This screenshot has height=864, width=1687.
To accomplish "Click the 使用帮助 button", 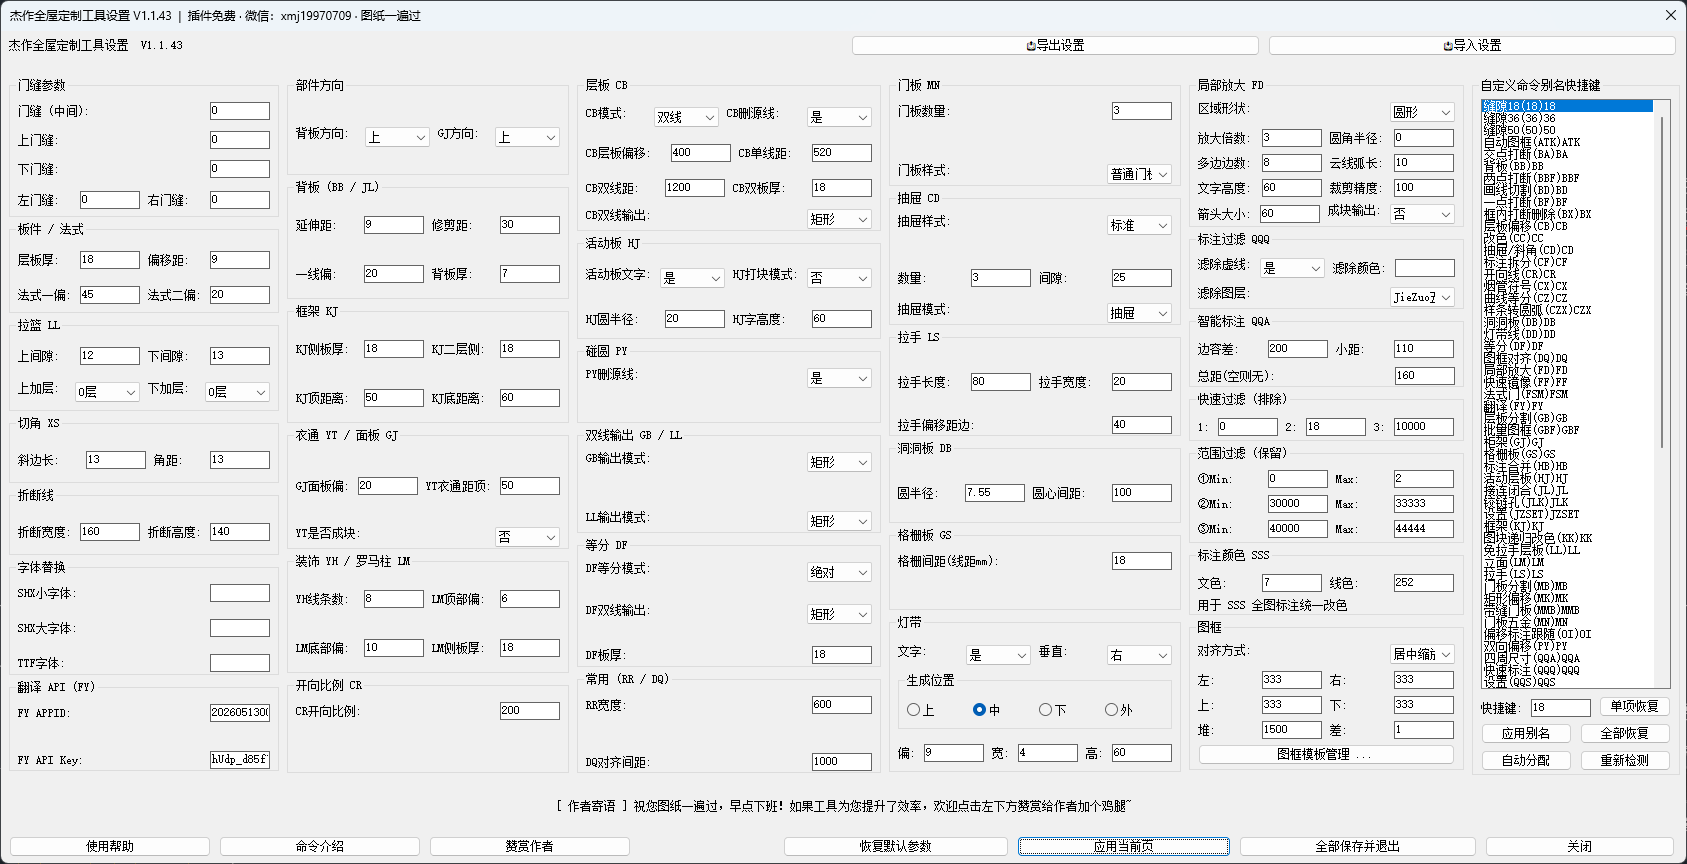I will pyautogui.click(x=110, y=846).
